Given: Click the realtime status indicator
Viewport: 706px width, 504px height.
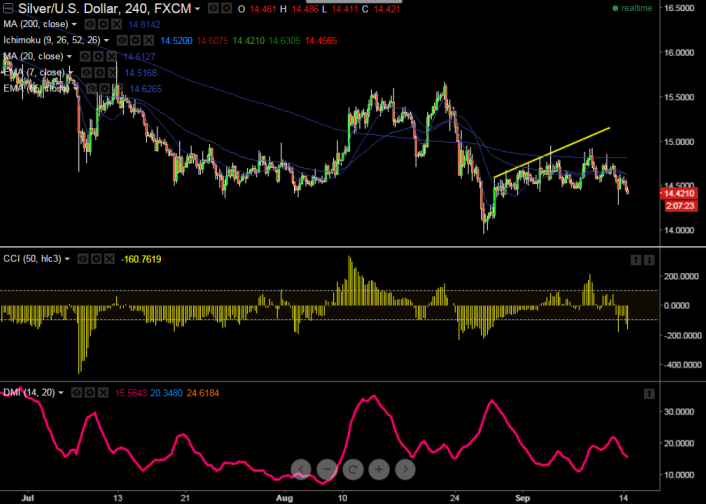Looking at the screenshot, I should pyautogui.click(x=632, y=8).
